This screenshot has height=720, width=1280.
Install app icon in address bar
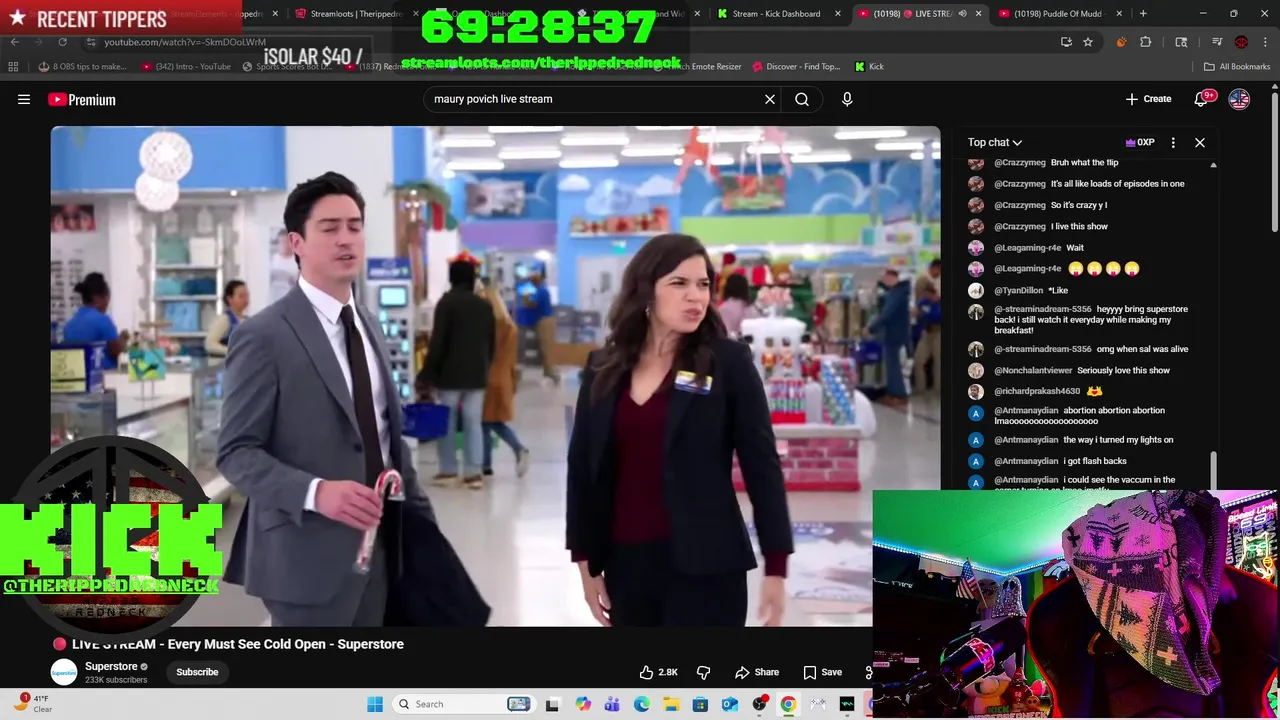pyautogui.click(x=1066, y=42)
